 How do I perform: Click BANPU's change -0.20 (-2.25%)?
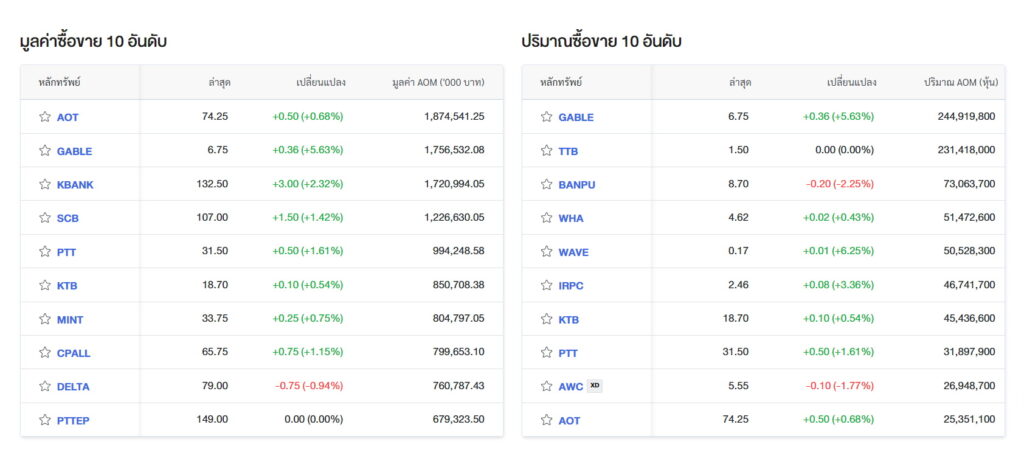(840, 184)
